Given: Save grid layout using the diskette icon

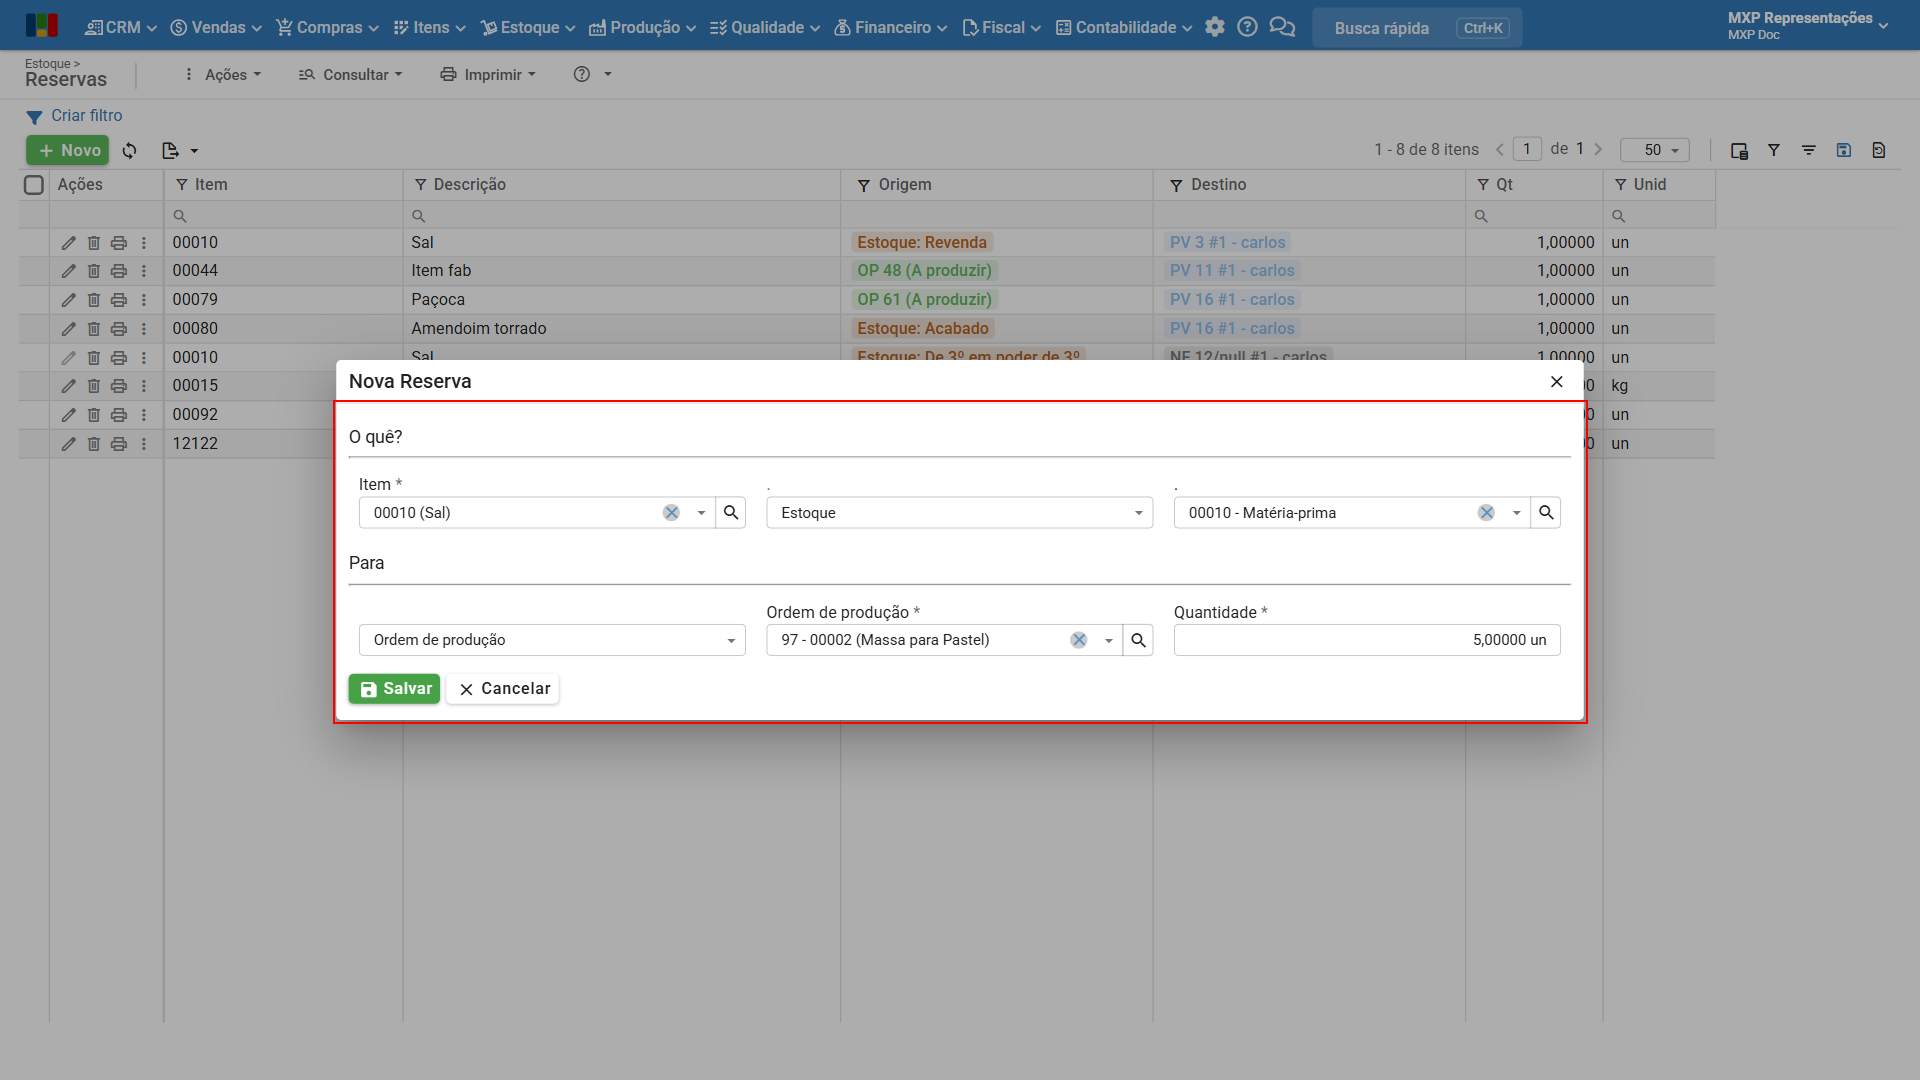Looking at the screenshot, I should coord(1844,150).
